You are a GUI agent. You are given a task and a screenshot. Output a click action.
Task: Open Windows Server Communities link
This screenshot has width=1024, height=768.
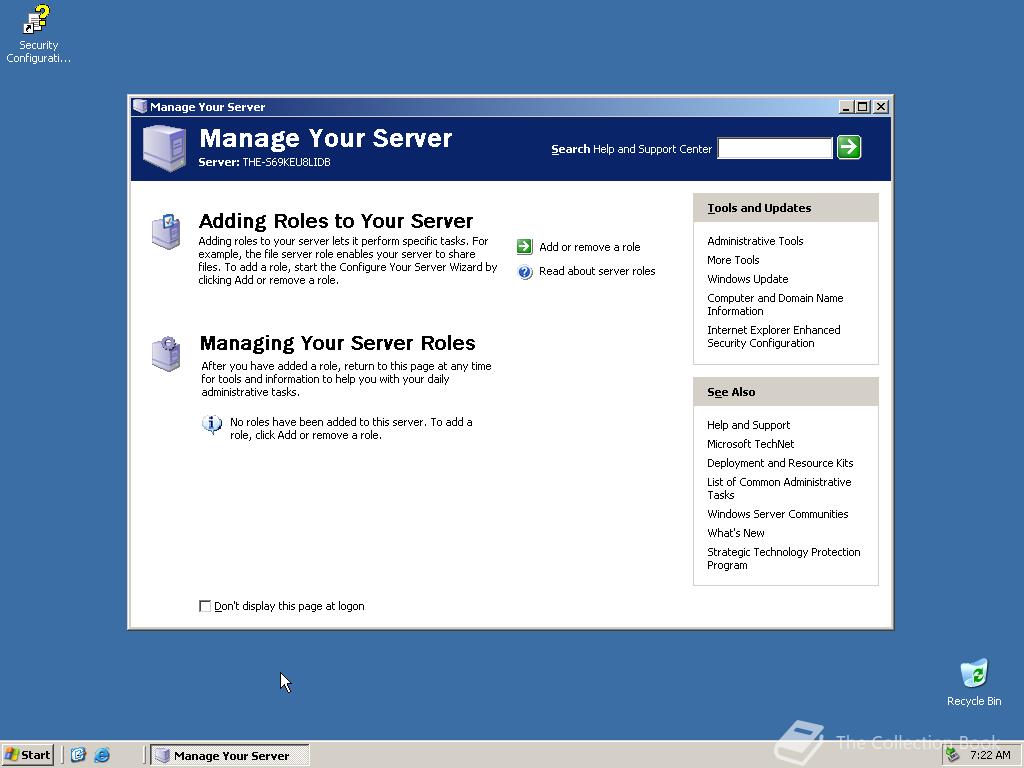pos(777,514)
